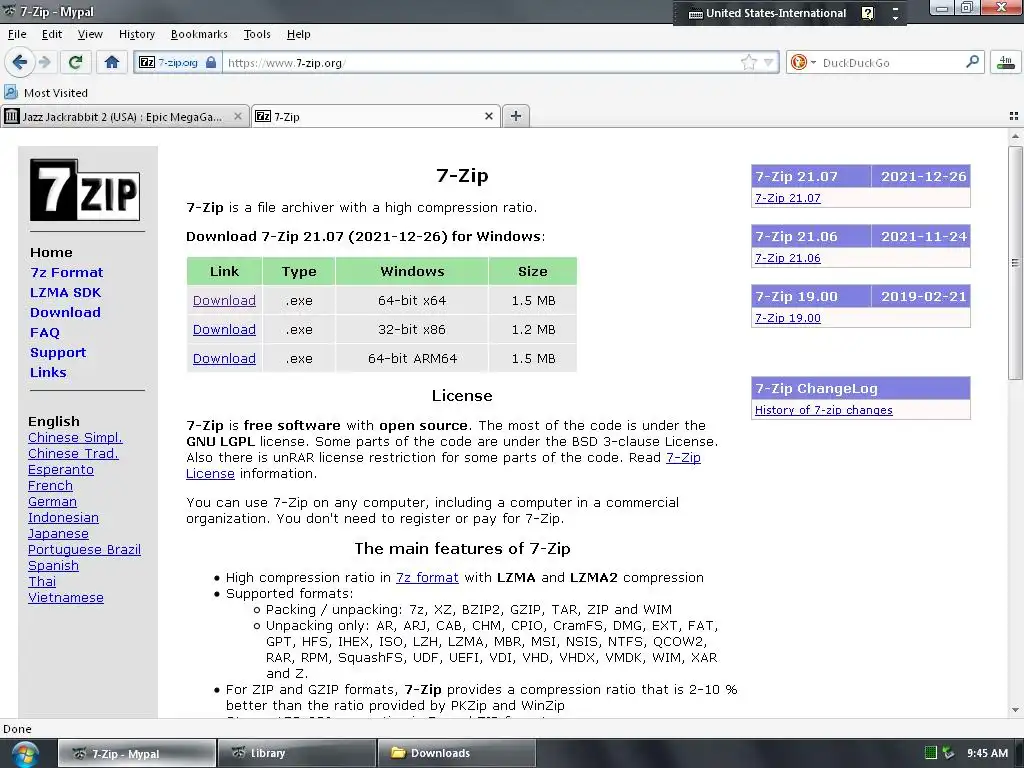Open the downloads toolbar button
Viewport: 1024px width, 768px height.
point(1005,63)
